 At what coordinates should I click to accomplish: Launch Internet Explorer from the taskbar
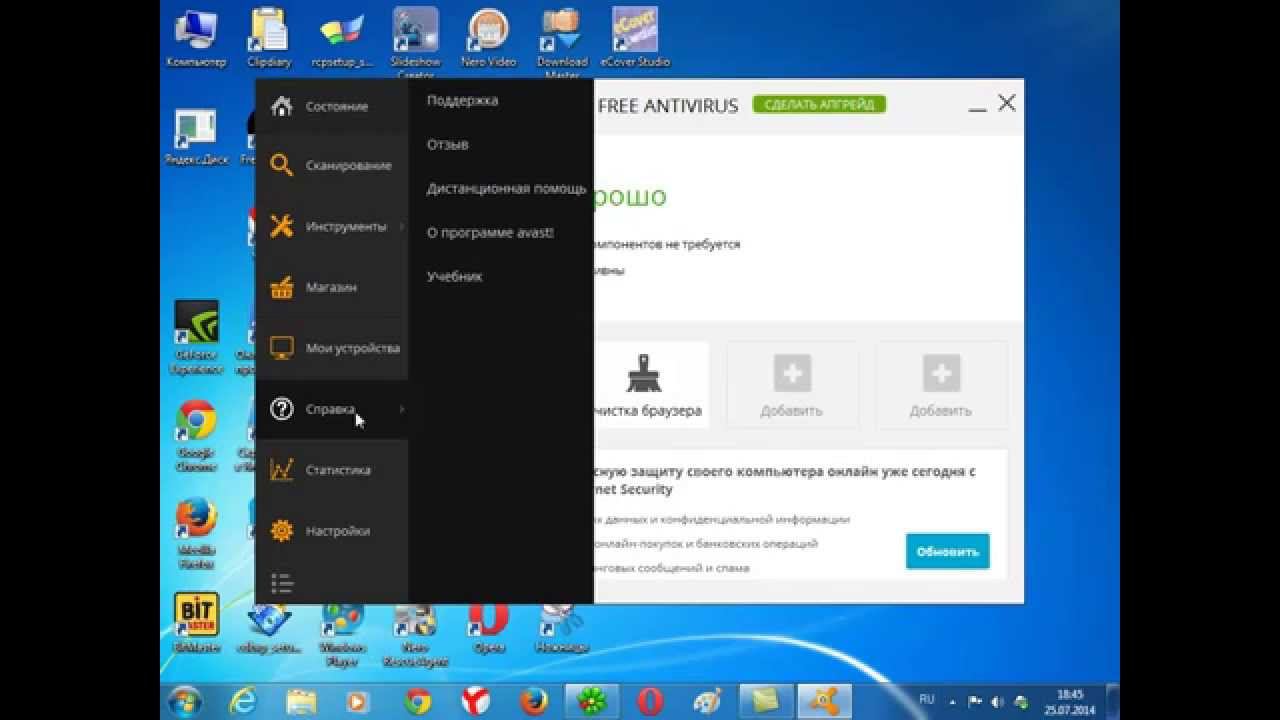(244, 702)
